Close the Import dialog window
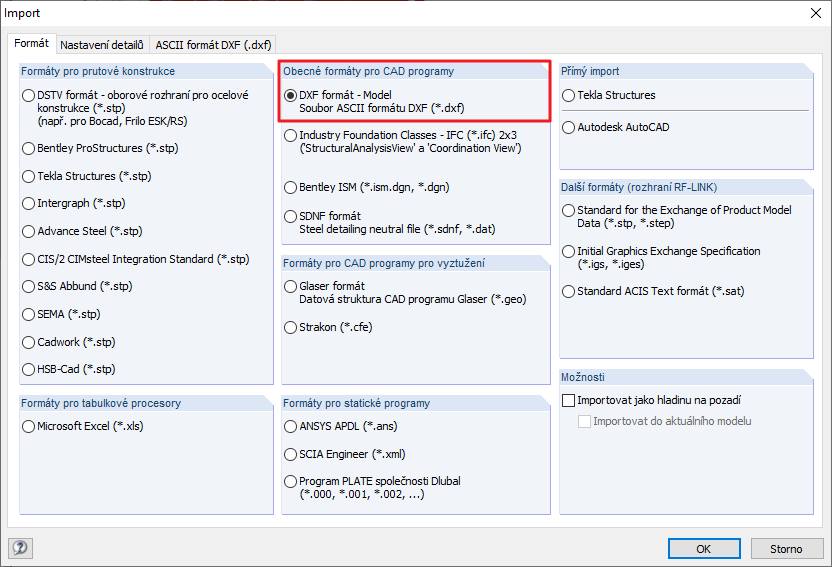This screenshot has width=832, height=567. (x=816, y=13)
